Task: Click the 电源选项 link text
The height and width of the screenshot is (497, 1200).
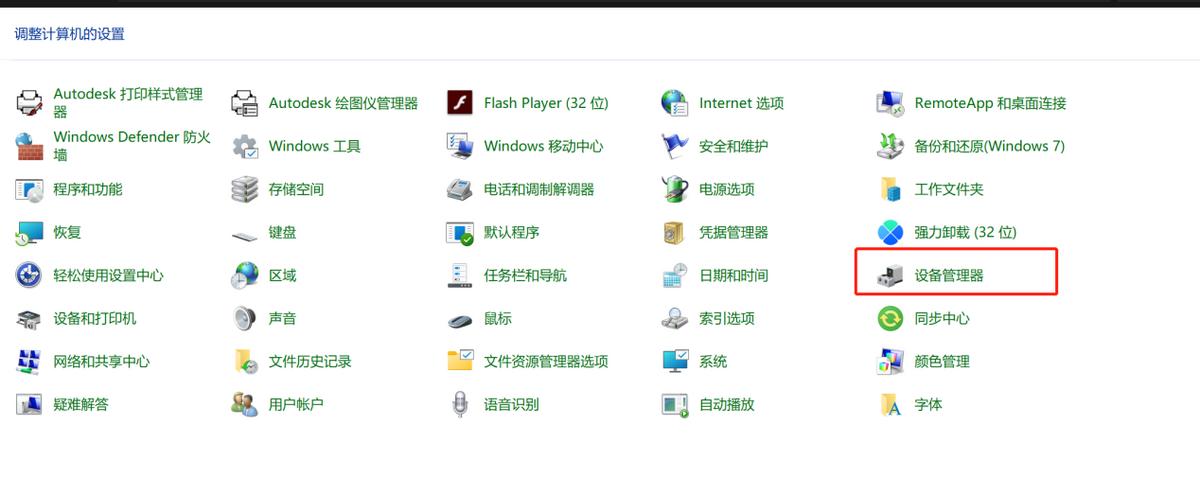Action: pyautogui.click(x=727, y=189)
